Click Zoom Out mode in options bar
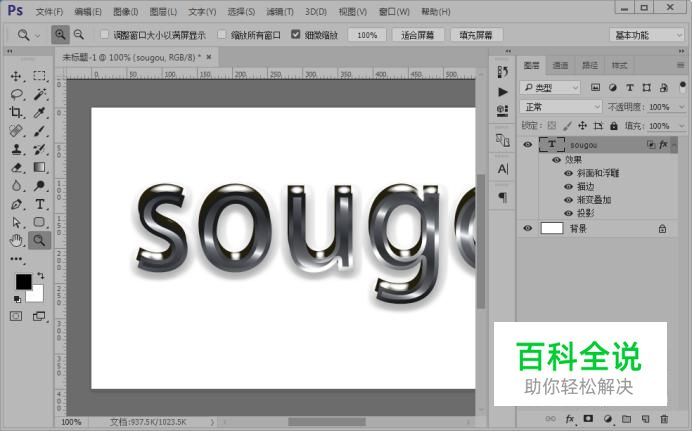692x431 pixels. point(79,34)
